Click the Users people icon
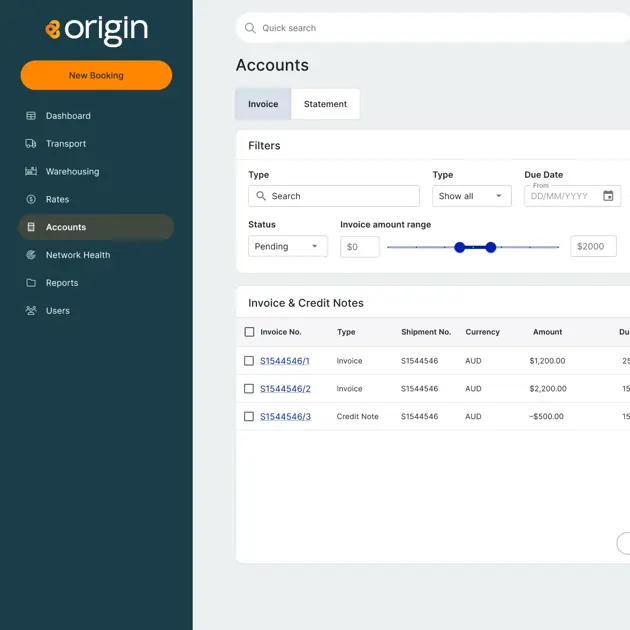The height and width of the screenshot is (630, 630). (31, 311)
